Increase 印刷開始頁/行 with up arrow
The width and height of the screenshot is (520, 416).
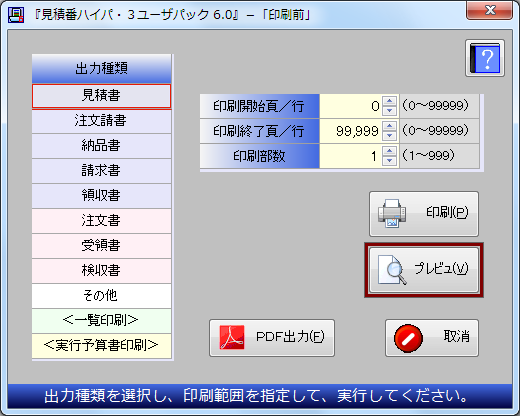pos(389,101)
